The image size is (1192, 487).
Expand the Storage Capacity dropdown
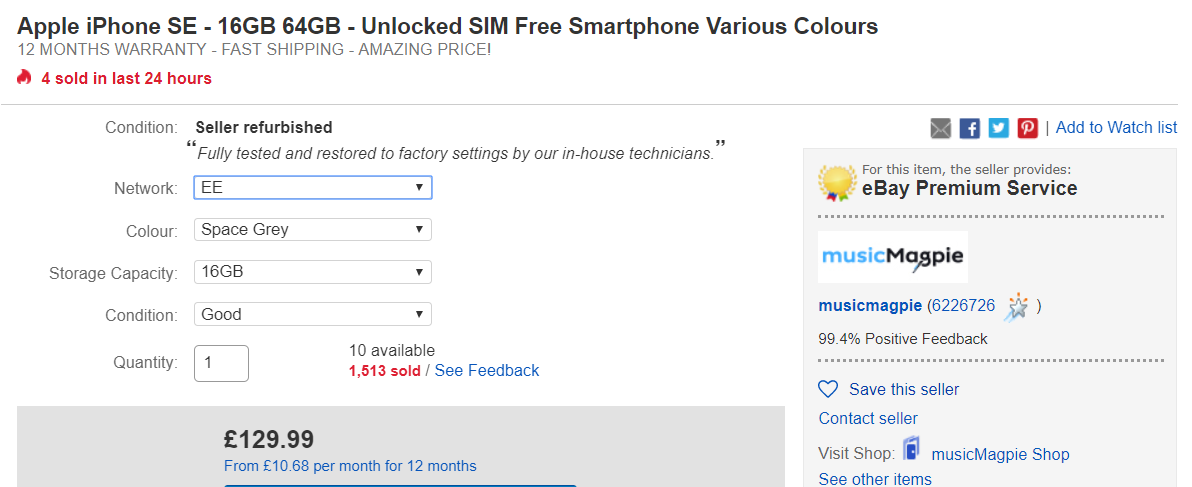tap(312, 272)
